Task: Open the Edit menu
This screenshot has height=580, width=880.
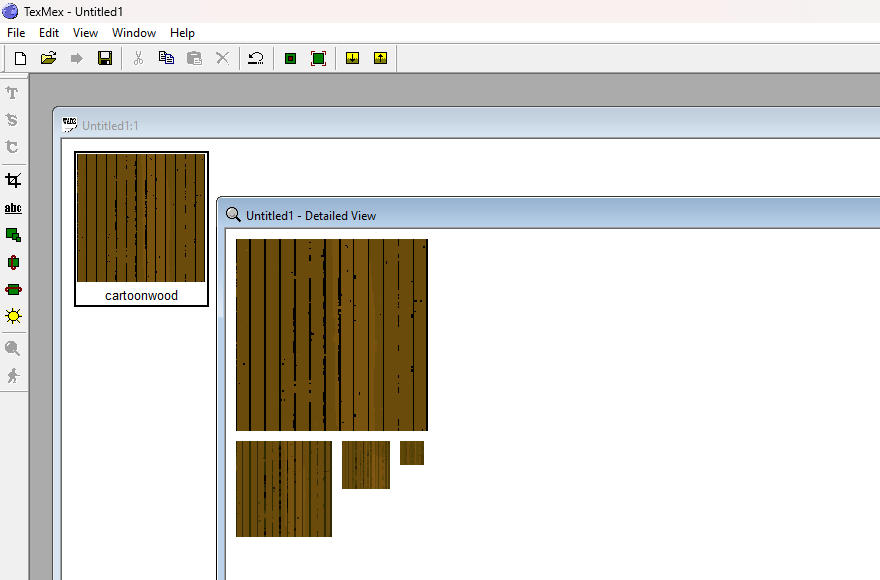Action: pos(49,33)
